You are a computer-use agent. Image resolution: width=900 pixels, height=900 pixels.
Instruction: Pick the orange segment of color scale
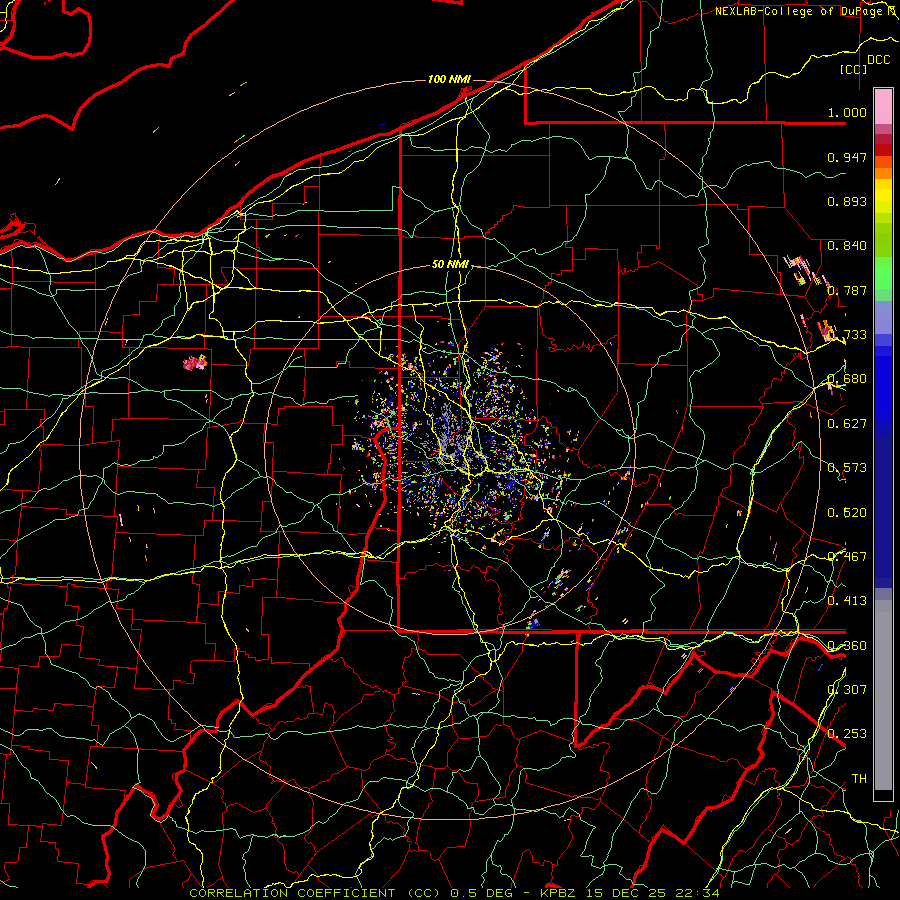point(883,173)
